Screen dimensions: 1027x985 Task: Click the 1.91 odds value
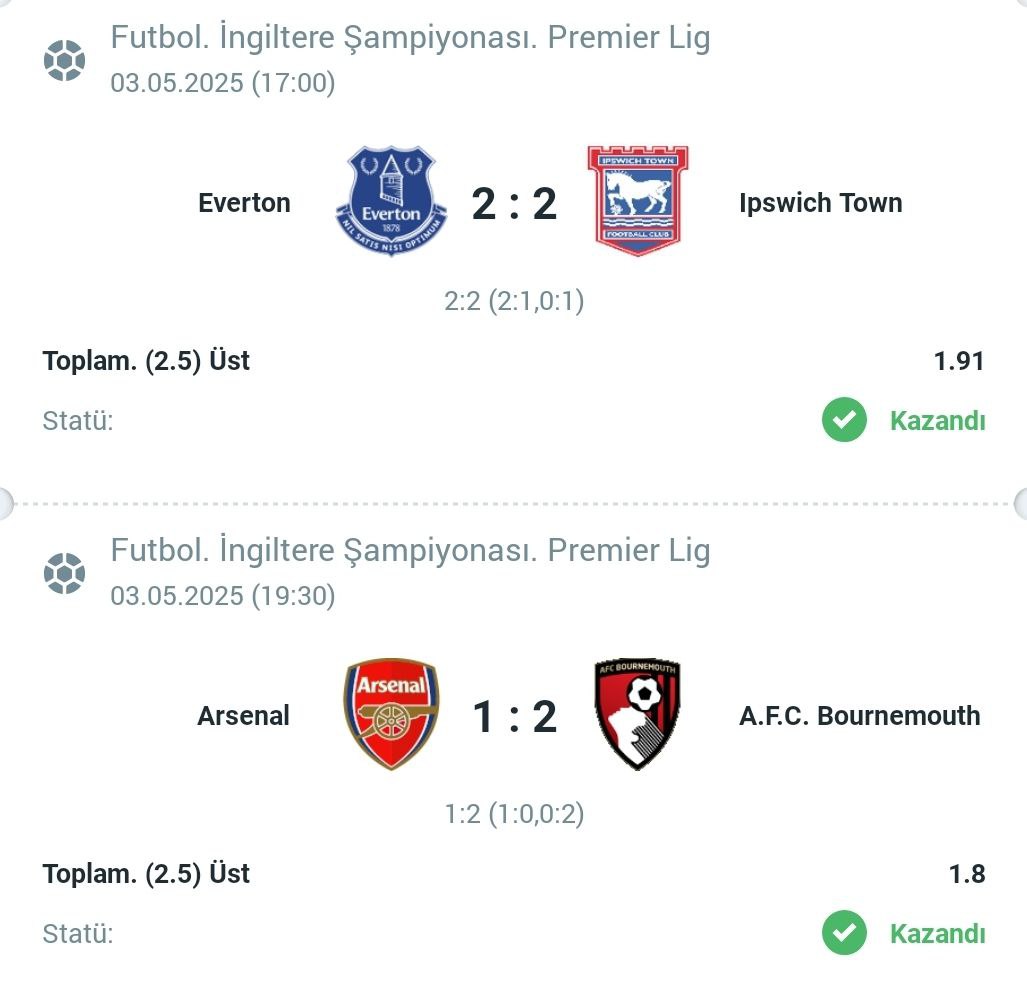tap(959, 361)
